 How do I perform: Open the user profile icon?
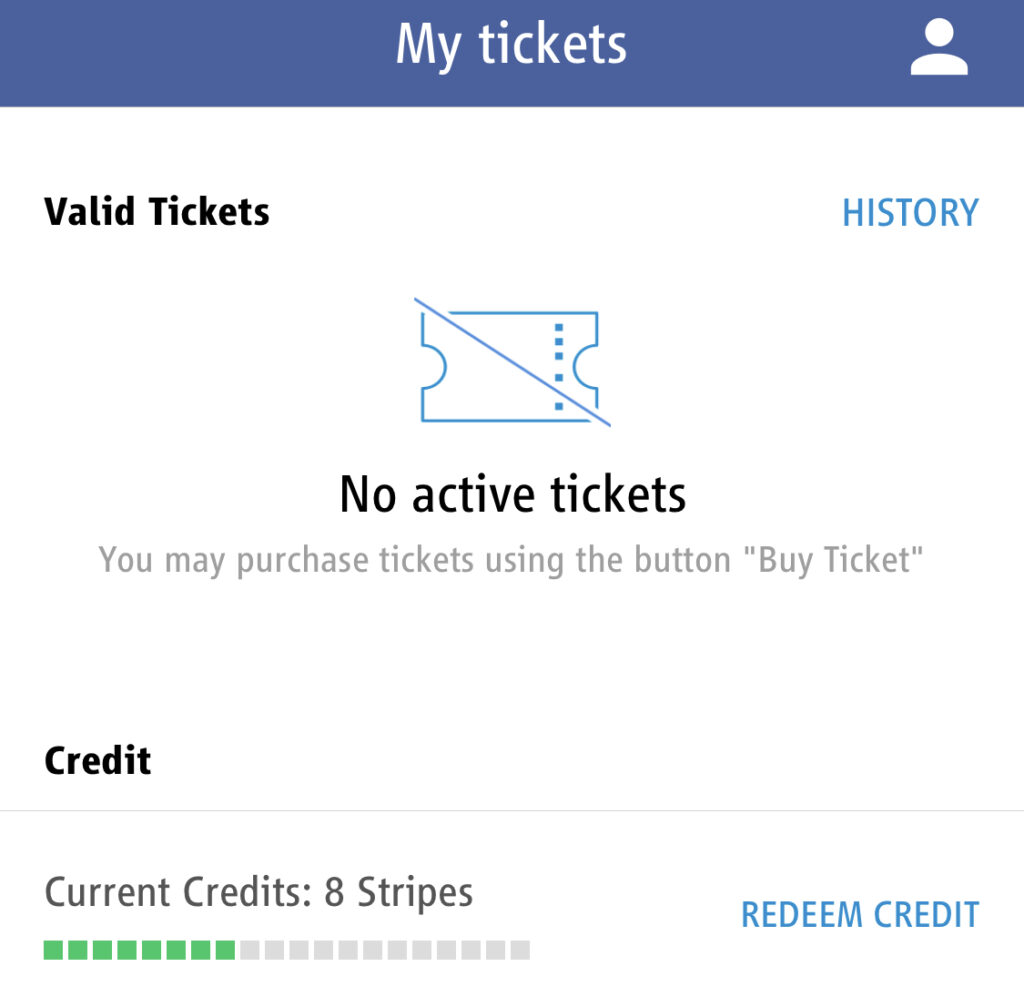[x=938, y=50]
